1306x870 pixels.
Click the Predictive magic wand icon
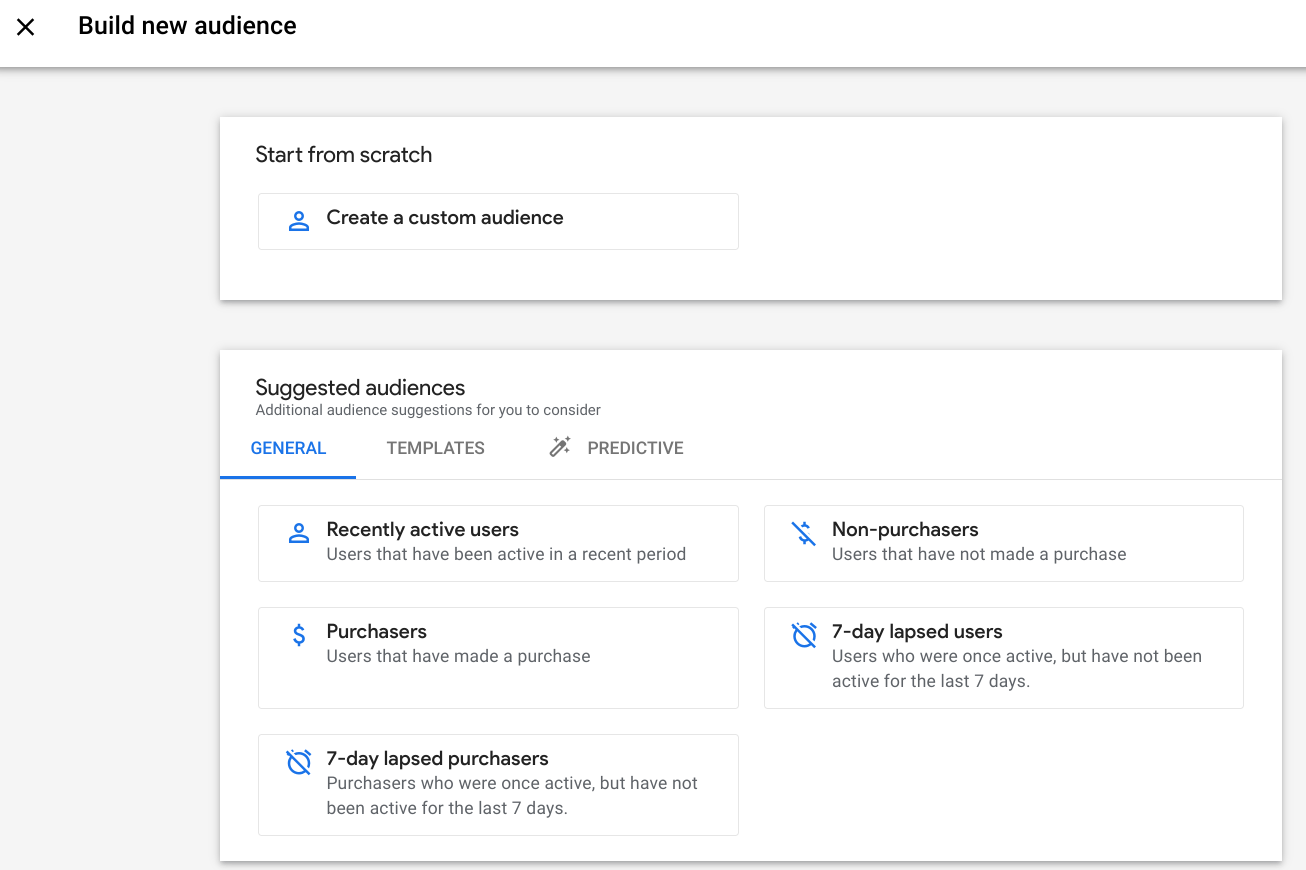(560, 447)
